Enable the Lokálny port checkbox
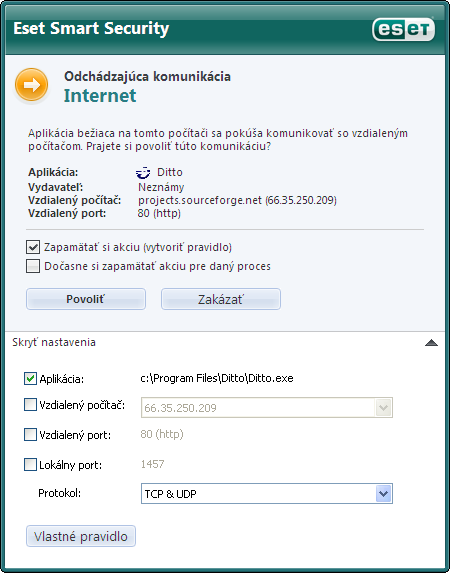 pyautogui.click(x=30, y=464)
